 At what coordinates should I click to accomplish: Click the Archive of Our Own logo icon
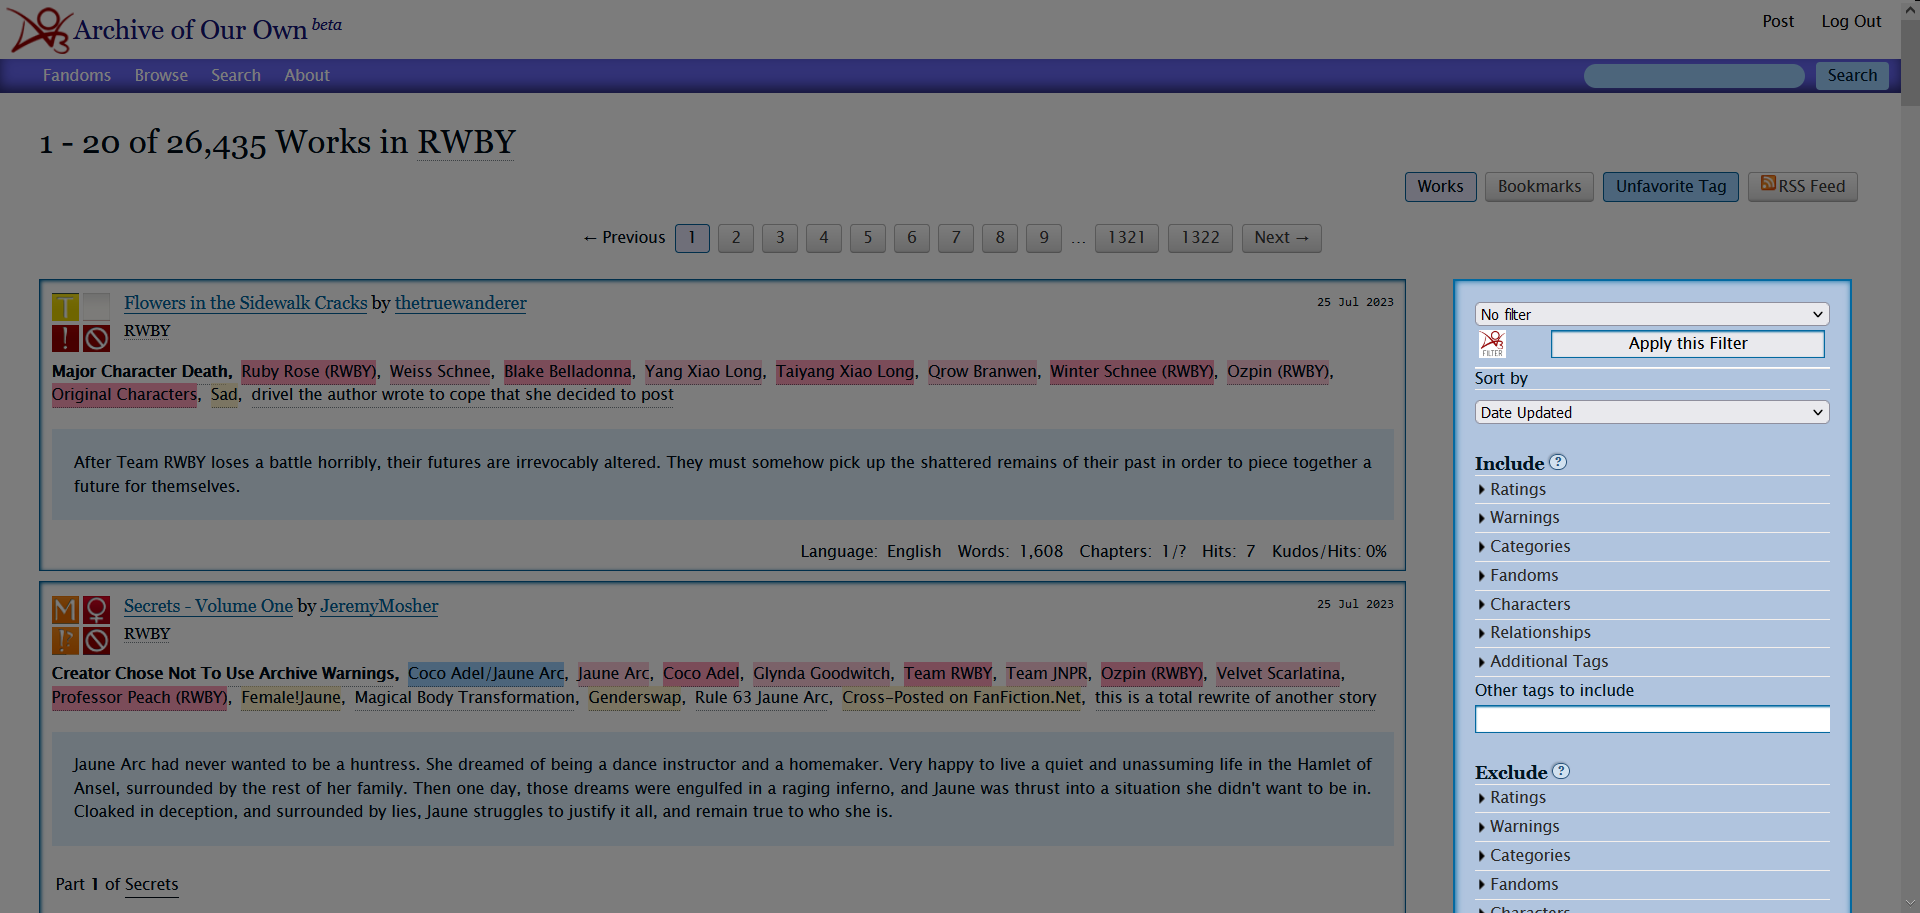40,29
